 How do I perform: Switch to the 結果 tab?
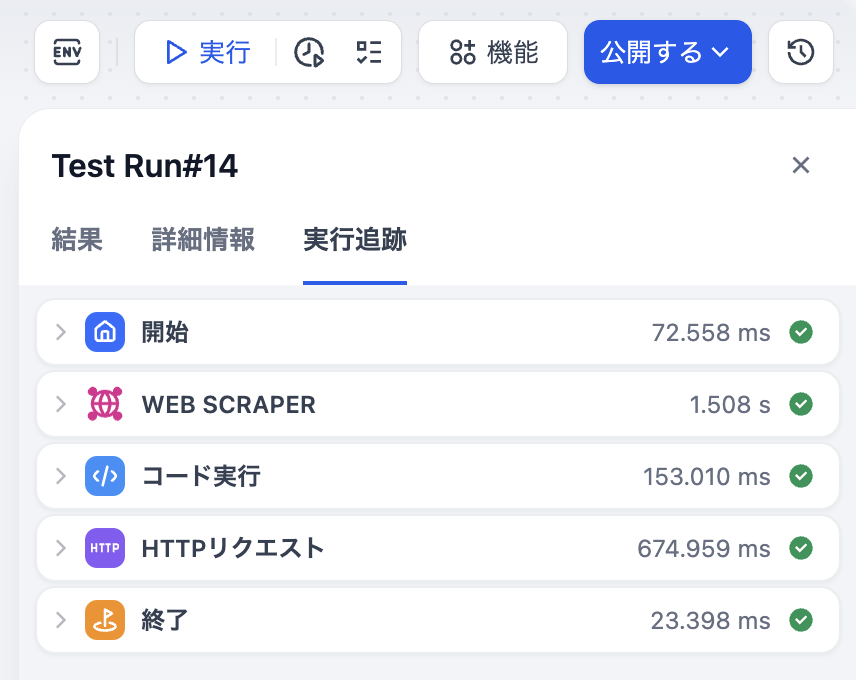[77, 240]
